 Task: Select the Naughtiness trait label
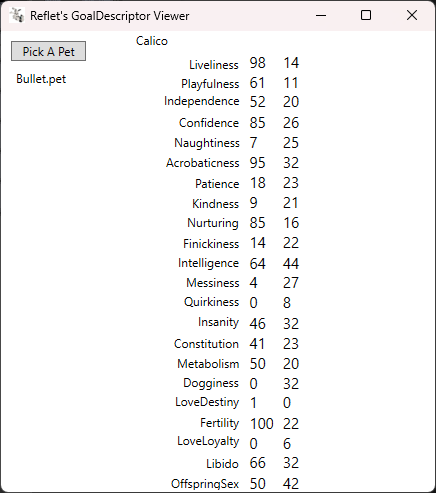tap(207, 143)
